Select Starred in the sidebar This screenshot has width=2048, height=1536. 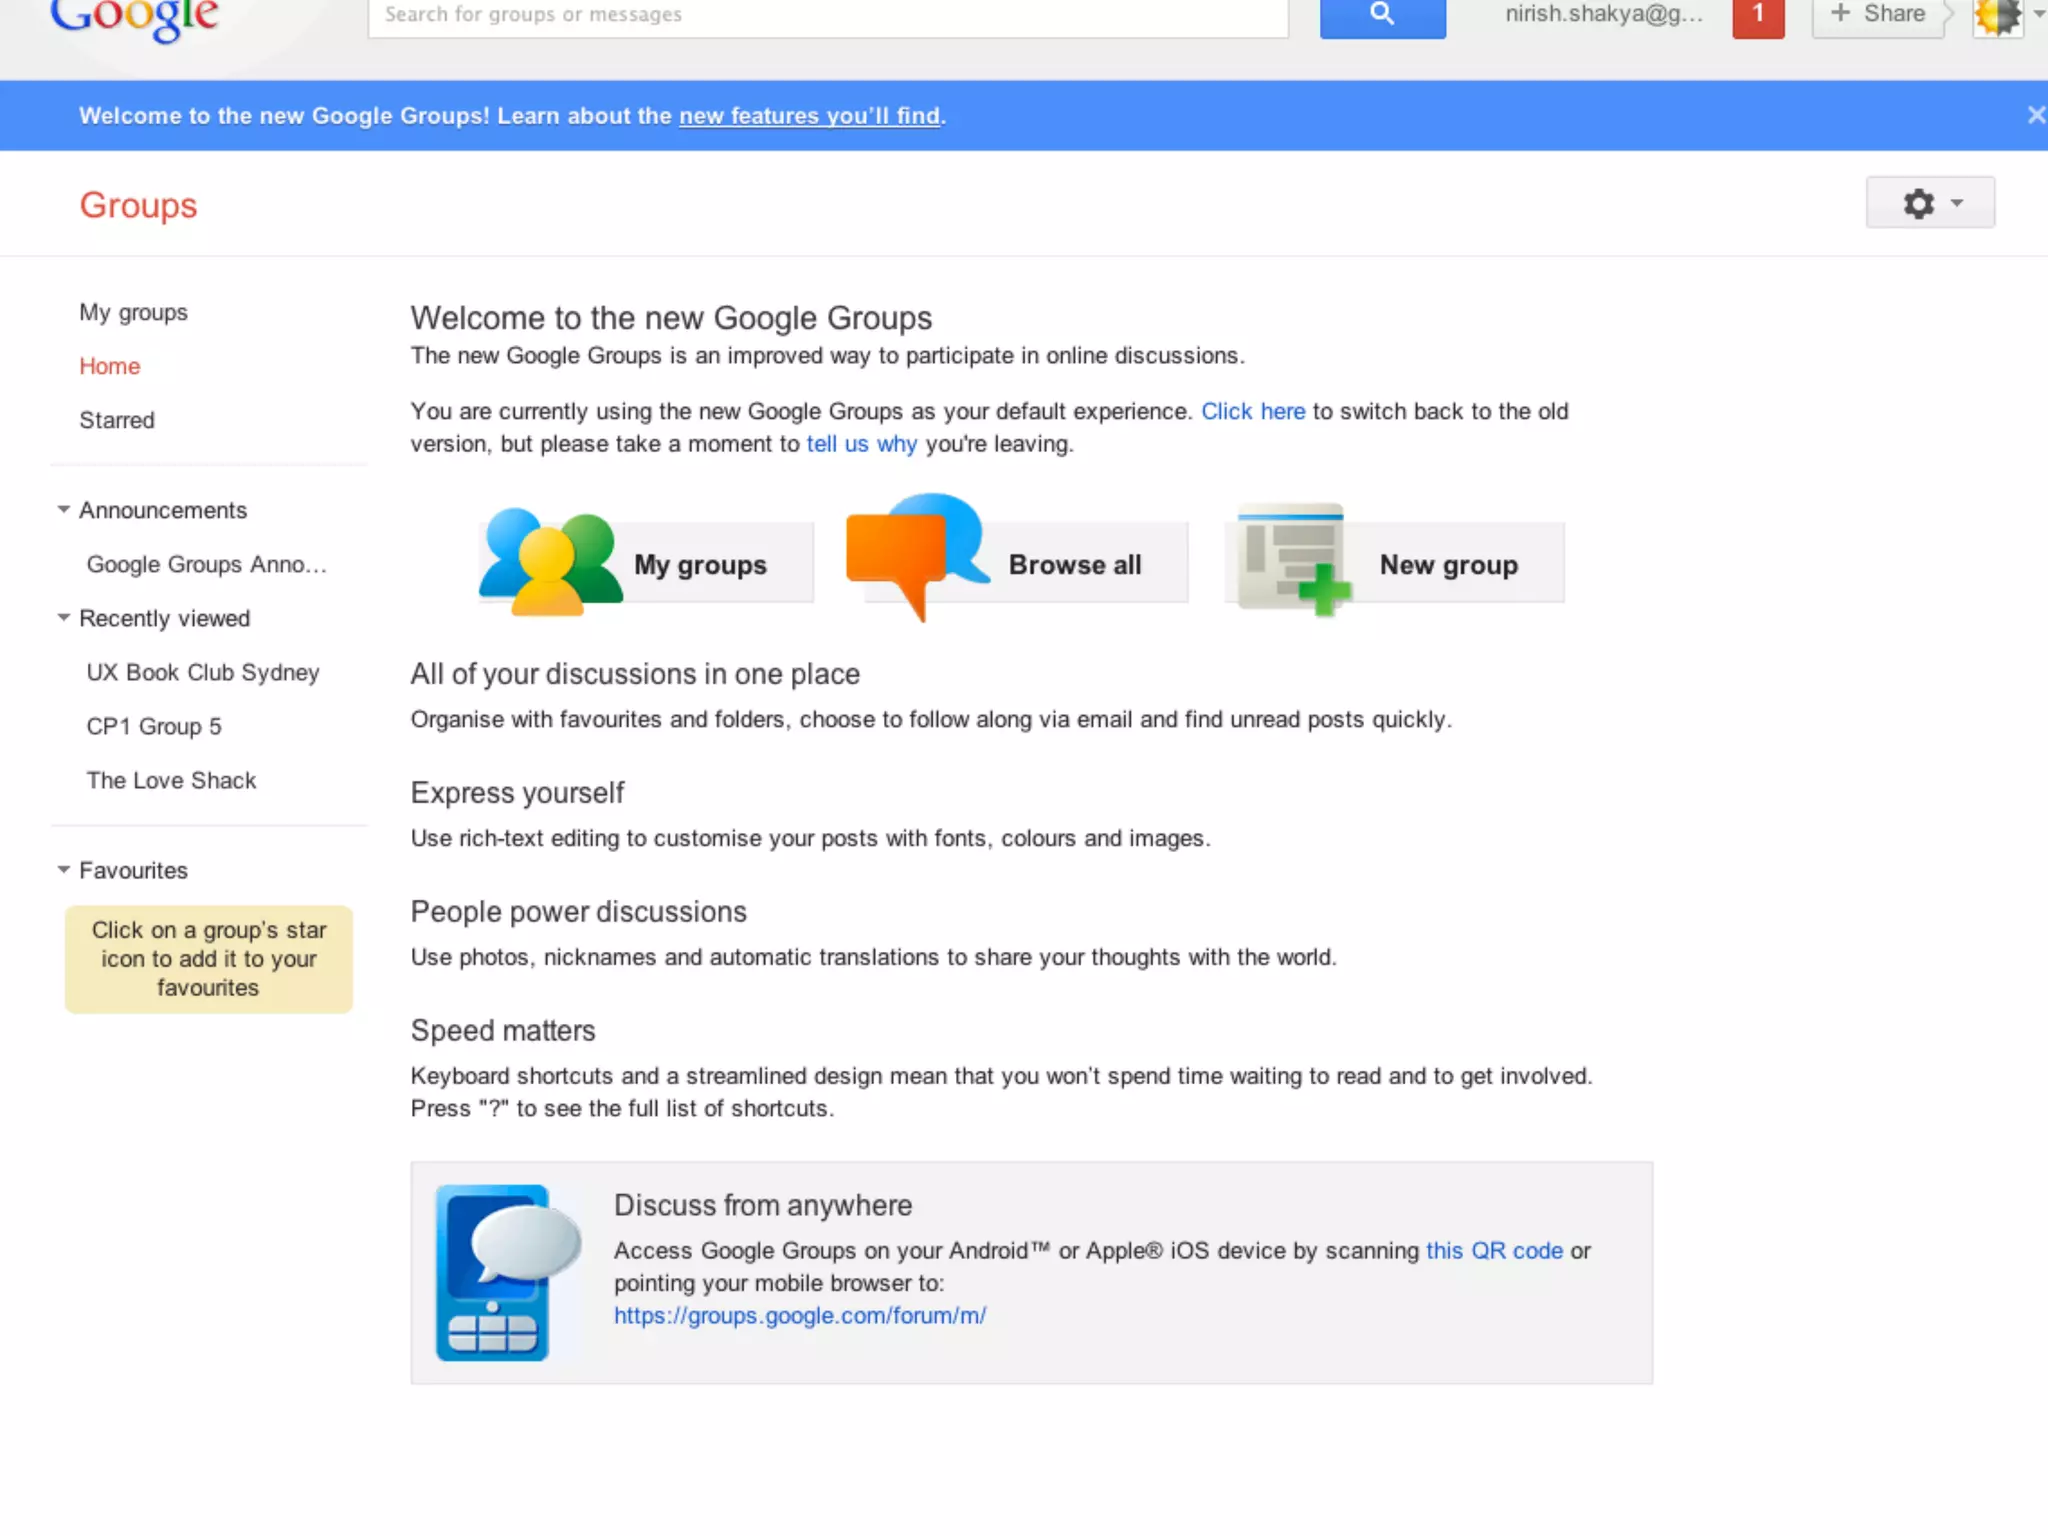pos(117,420)
